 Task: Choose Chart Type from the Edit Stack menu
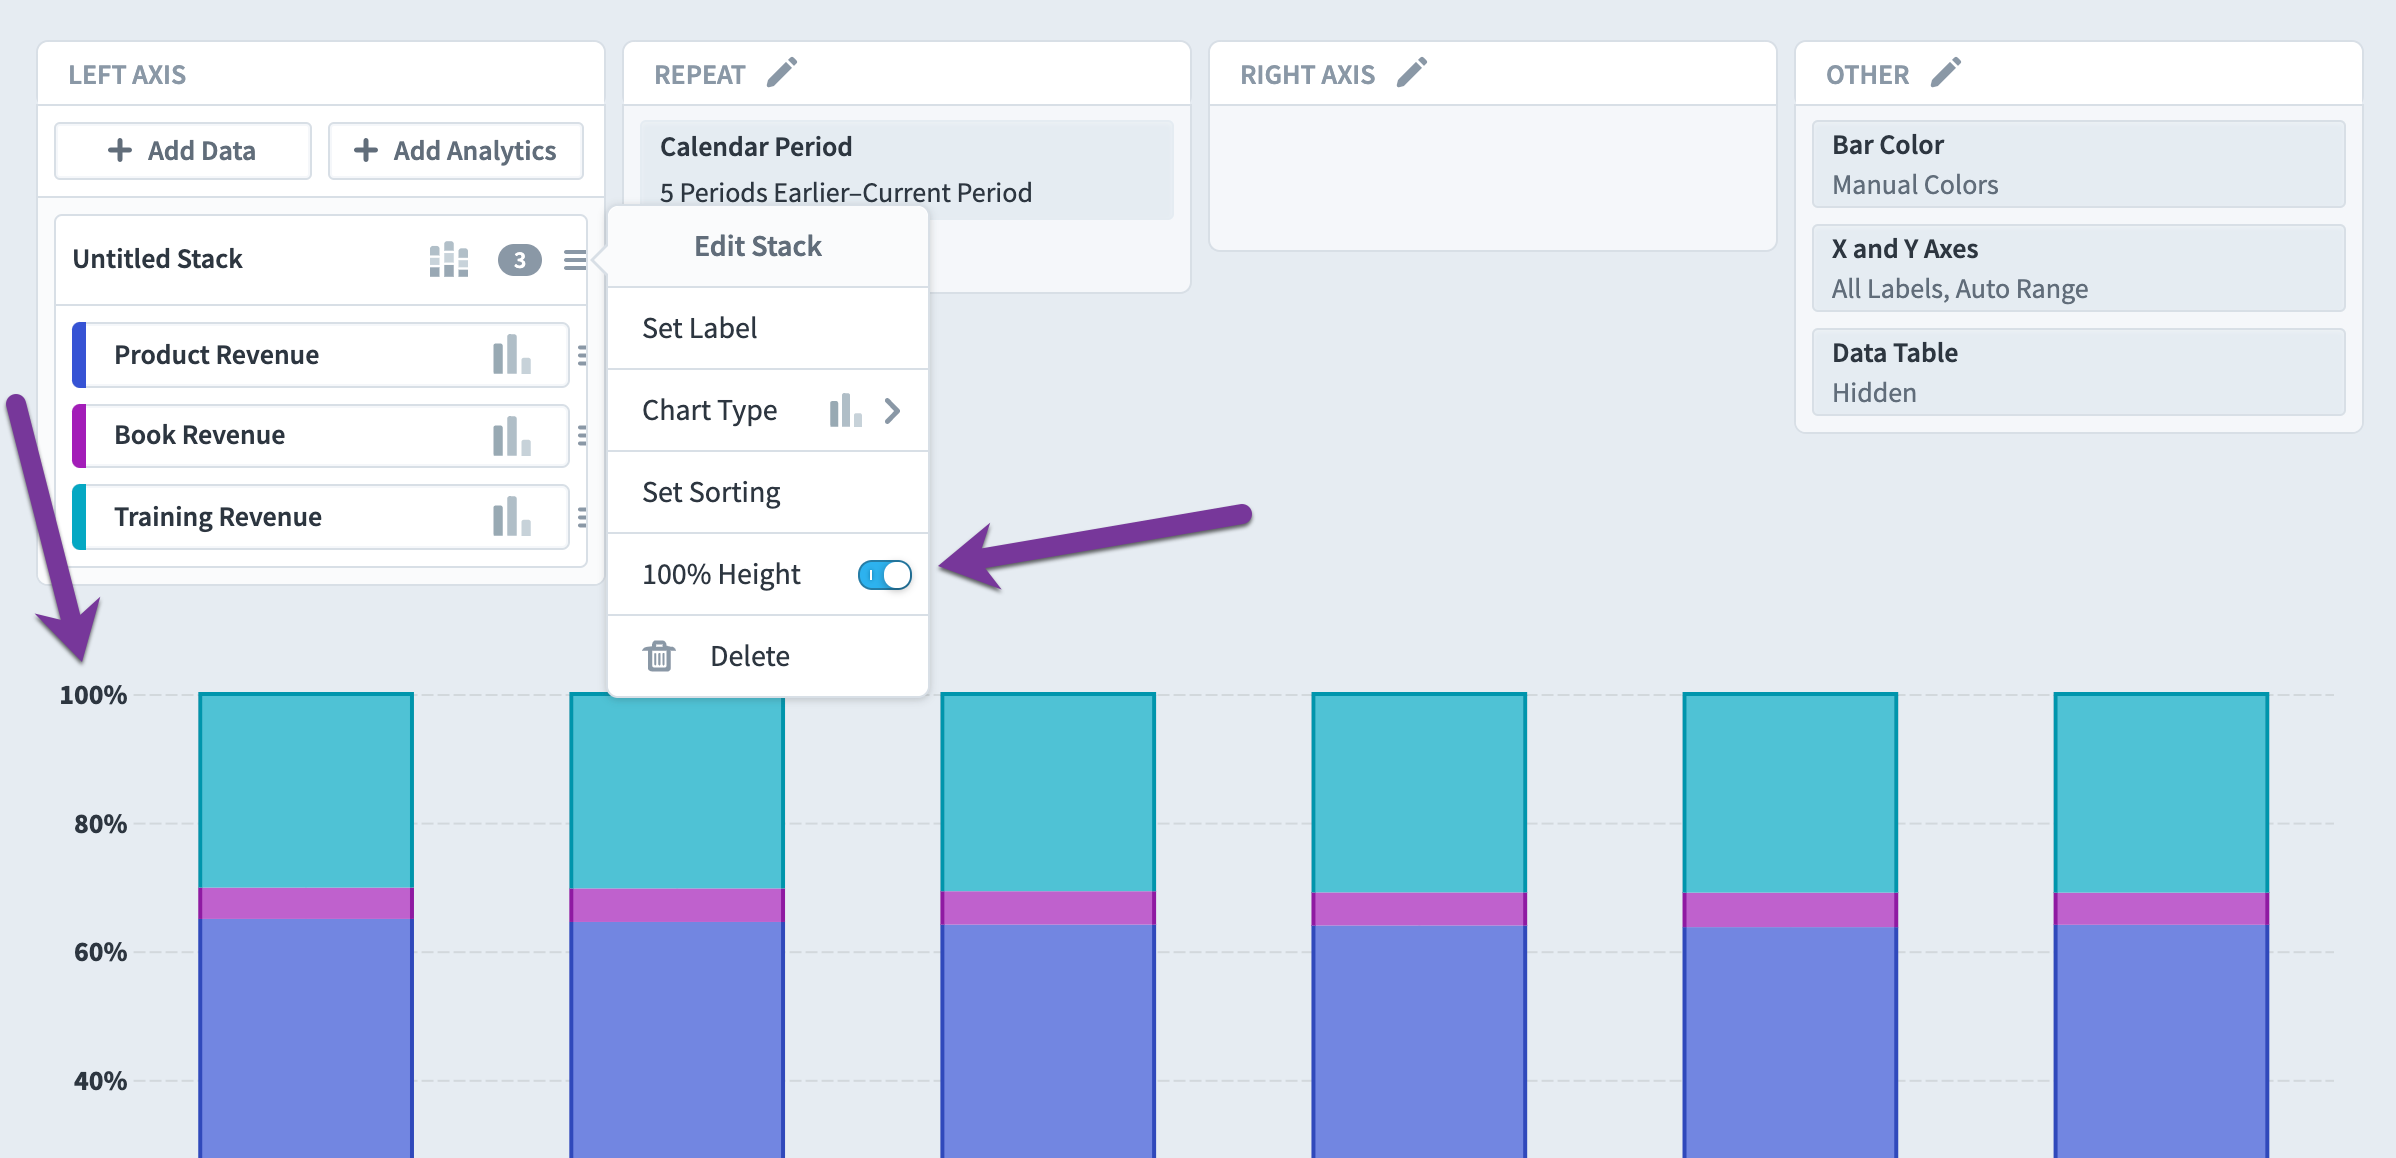coord(768,410)
